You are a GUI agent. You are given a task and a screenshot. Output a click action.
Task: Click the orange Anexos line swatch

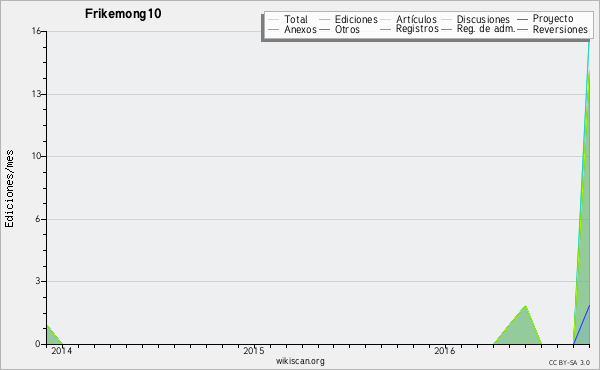(x=273, y=29)
